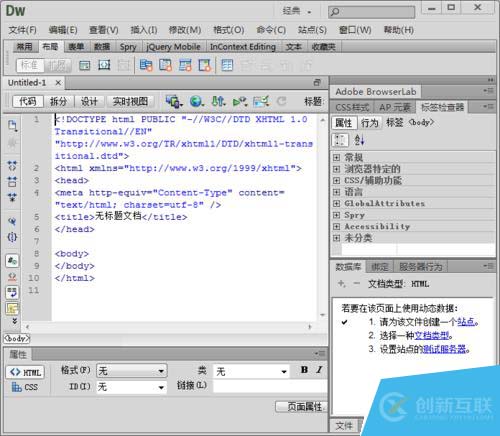500x436 pixels.
Task: Click the select parent tag icon
Action: click(x=12, y=221)
